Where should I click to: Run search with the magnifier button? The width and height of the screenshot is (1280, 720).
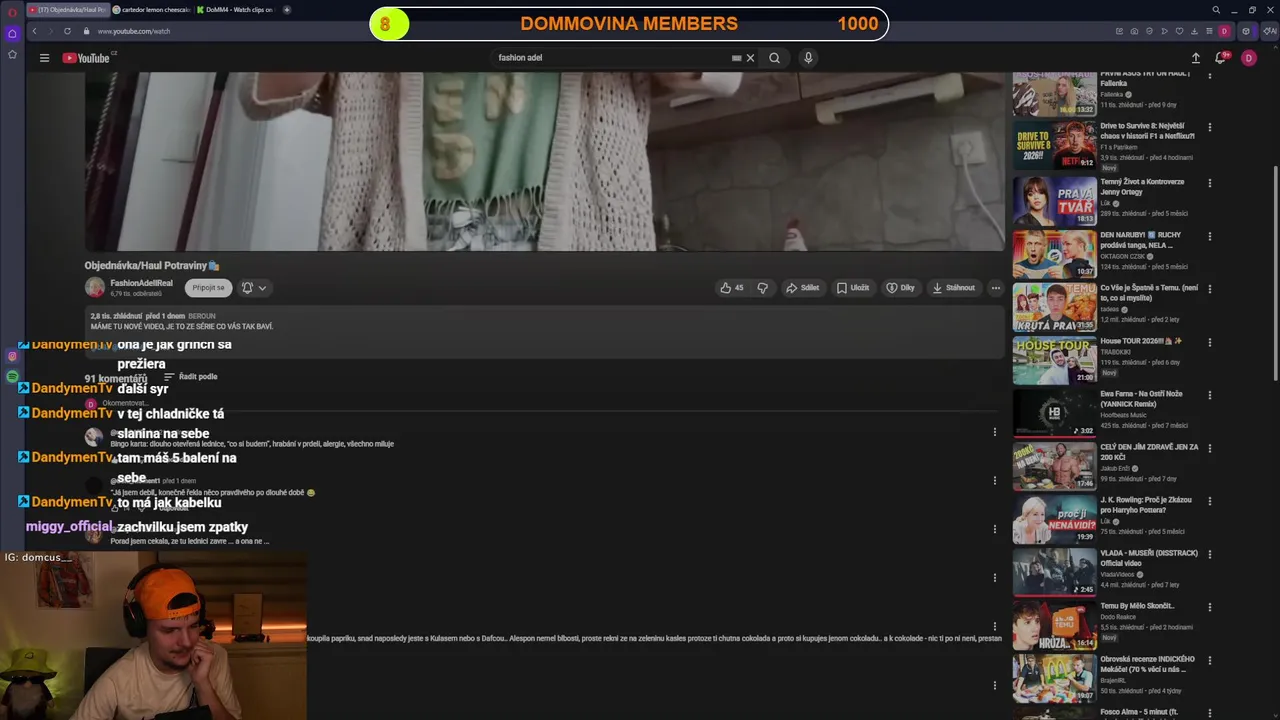pos(774,58)
